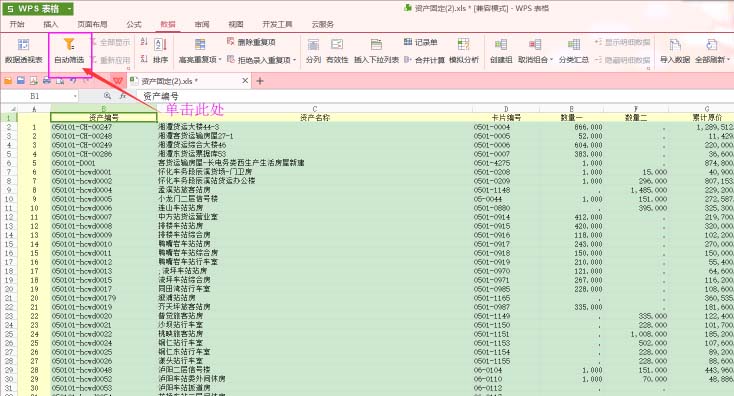
Task: Click 显示明细数据 show detail
Action: tap(623, 42)
